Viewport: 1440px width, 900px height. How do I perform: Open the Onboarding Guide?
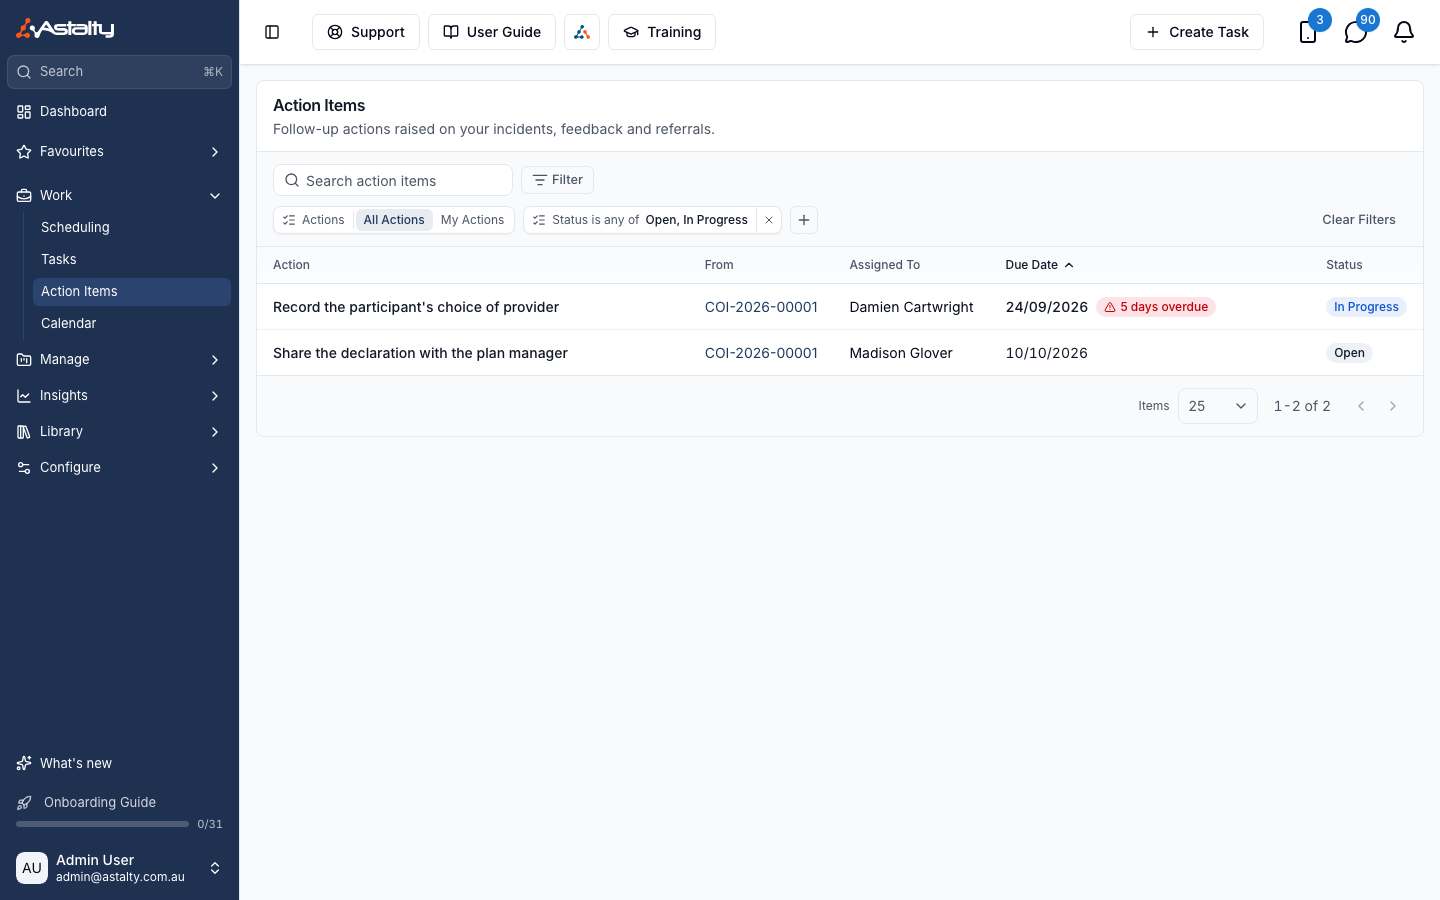tap(100, 802)
